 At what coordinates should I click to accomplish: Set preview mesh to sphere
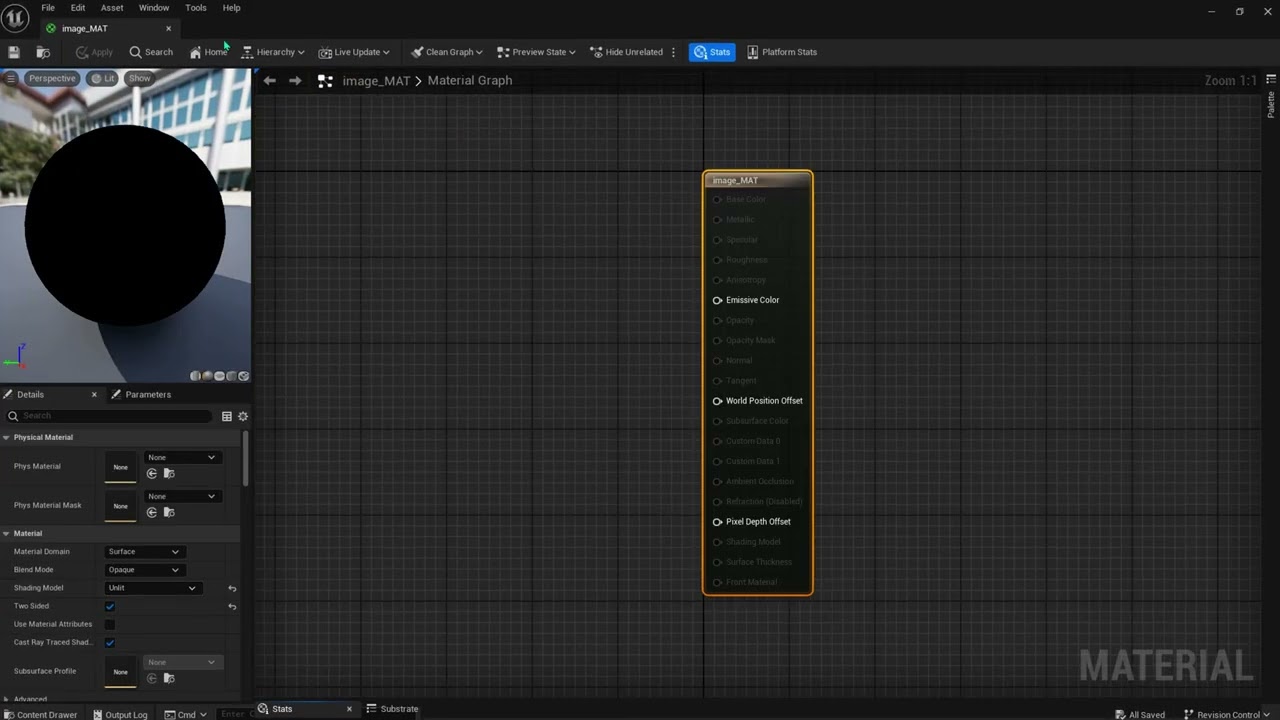(x=208, y=376)
